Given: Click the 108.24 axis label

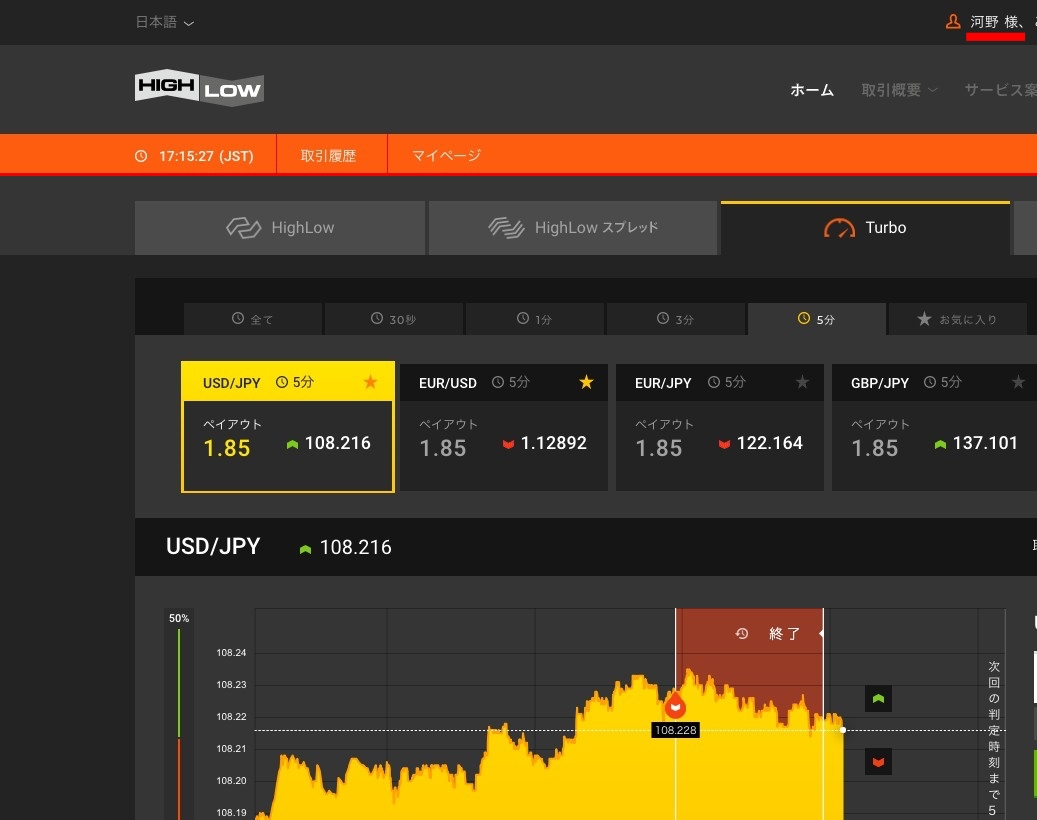Looking at the screenshot, I should click(231, 653).
